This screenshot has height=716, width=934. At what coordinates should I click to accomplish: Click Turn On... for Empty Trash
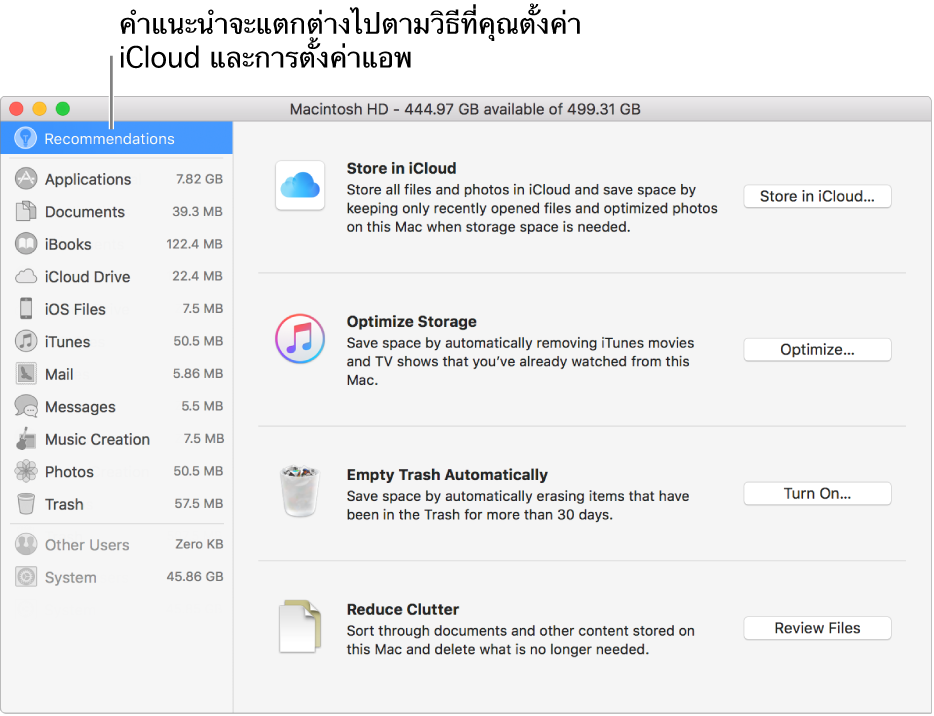[817, 494]
